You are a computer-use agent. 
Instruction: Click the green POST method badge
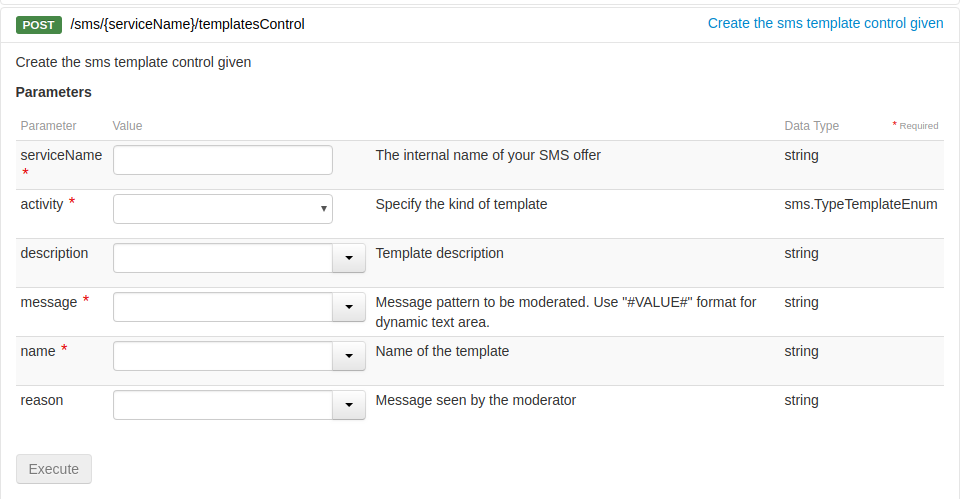(x=39, y=24)
